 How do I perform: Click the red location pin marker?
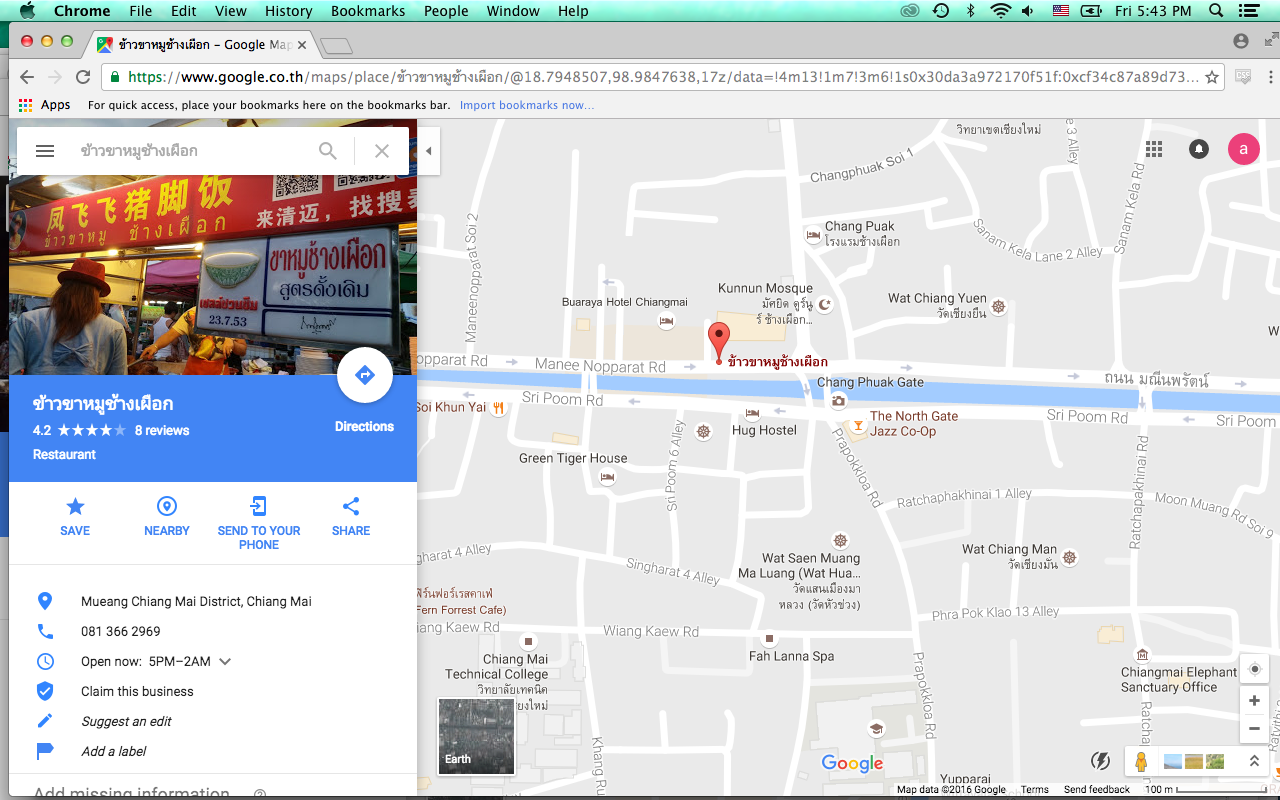719,342
